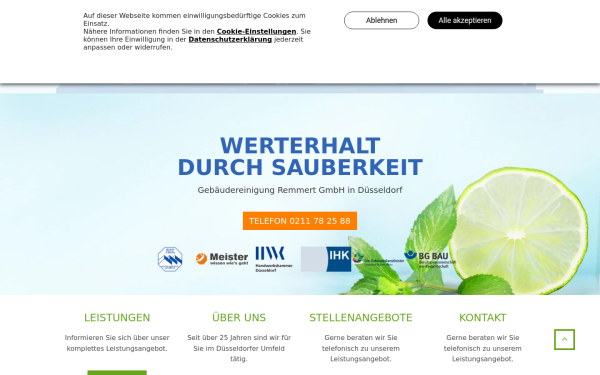Click the scroll-to-top arrow button
The width and height of the screenshot is (600, 375).
(564, 339)
